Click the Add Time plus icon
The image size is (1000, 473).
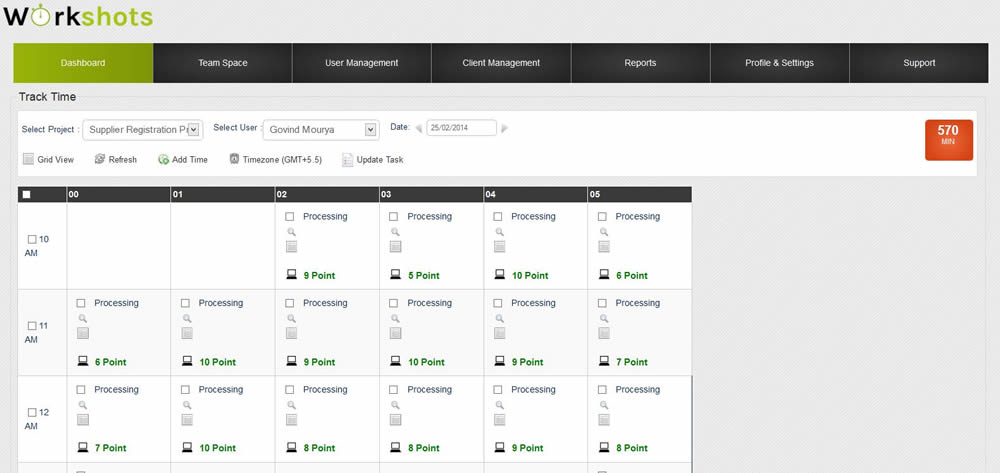tap(163, 159)
